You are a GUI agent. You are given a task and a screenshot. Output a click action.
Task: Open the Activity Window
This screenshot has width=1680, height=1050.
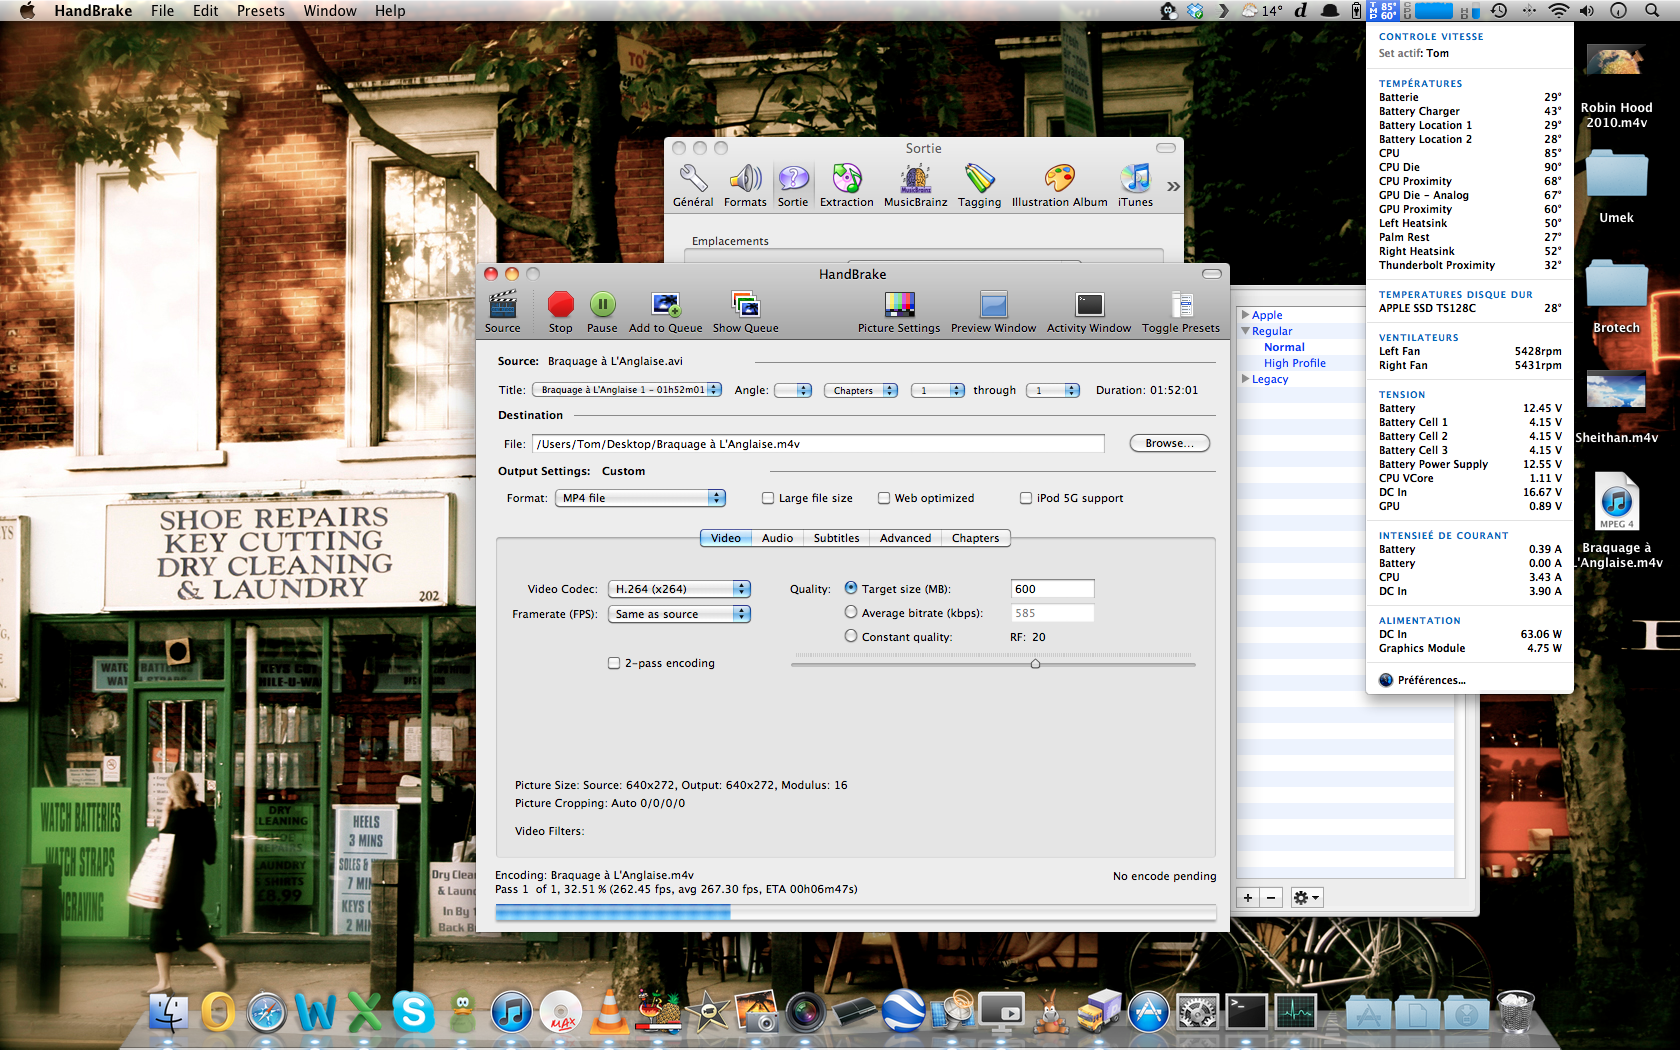[x=1089, y=311]
